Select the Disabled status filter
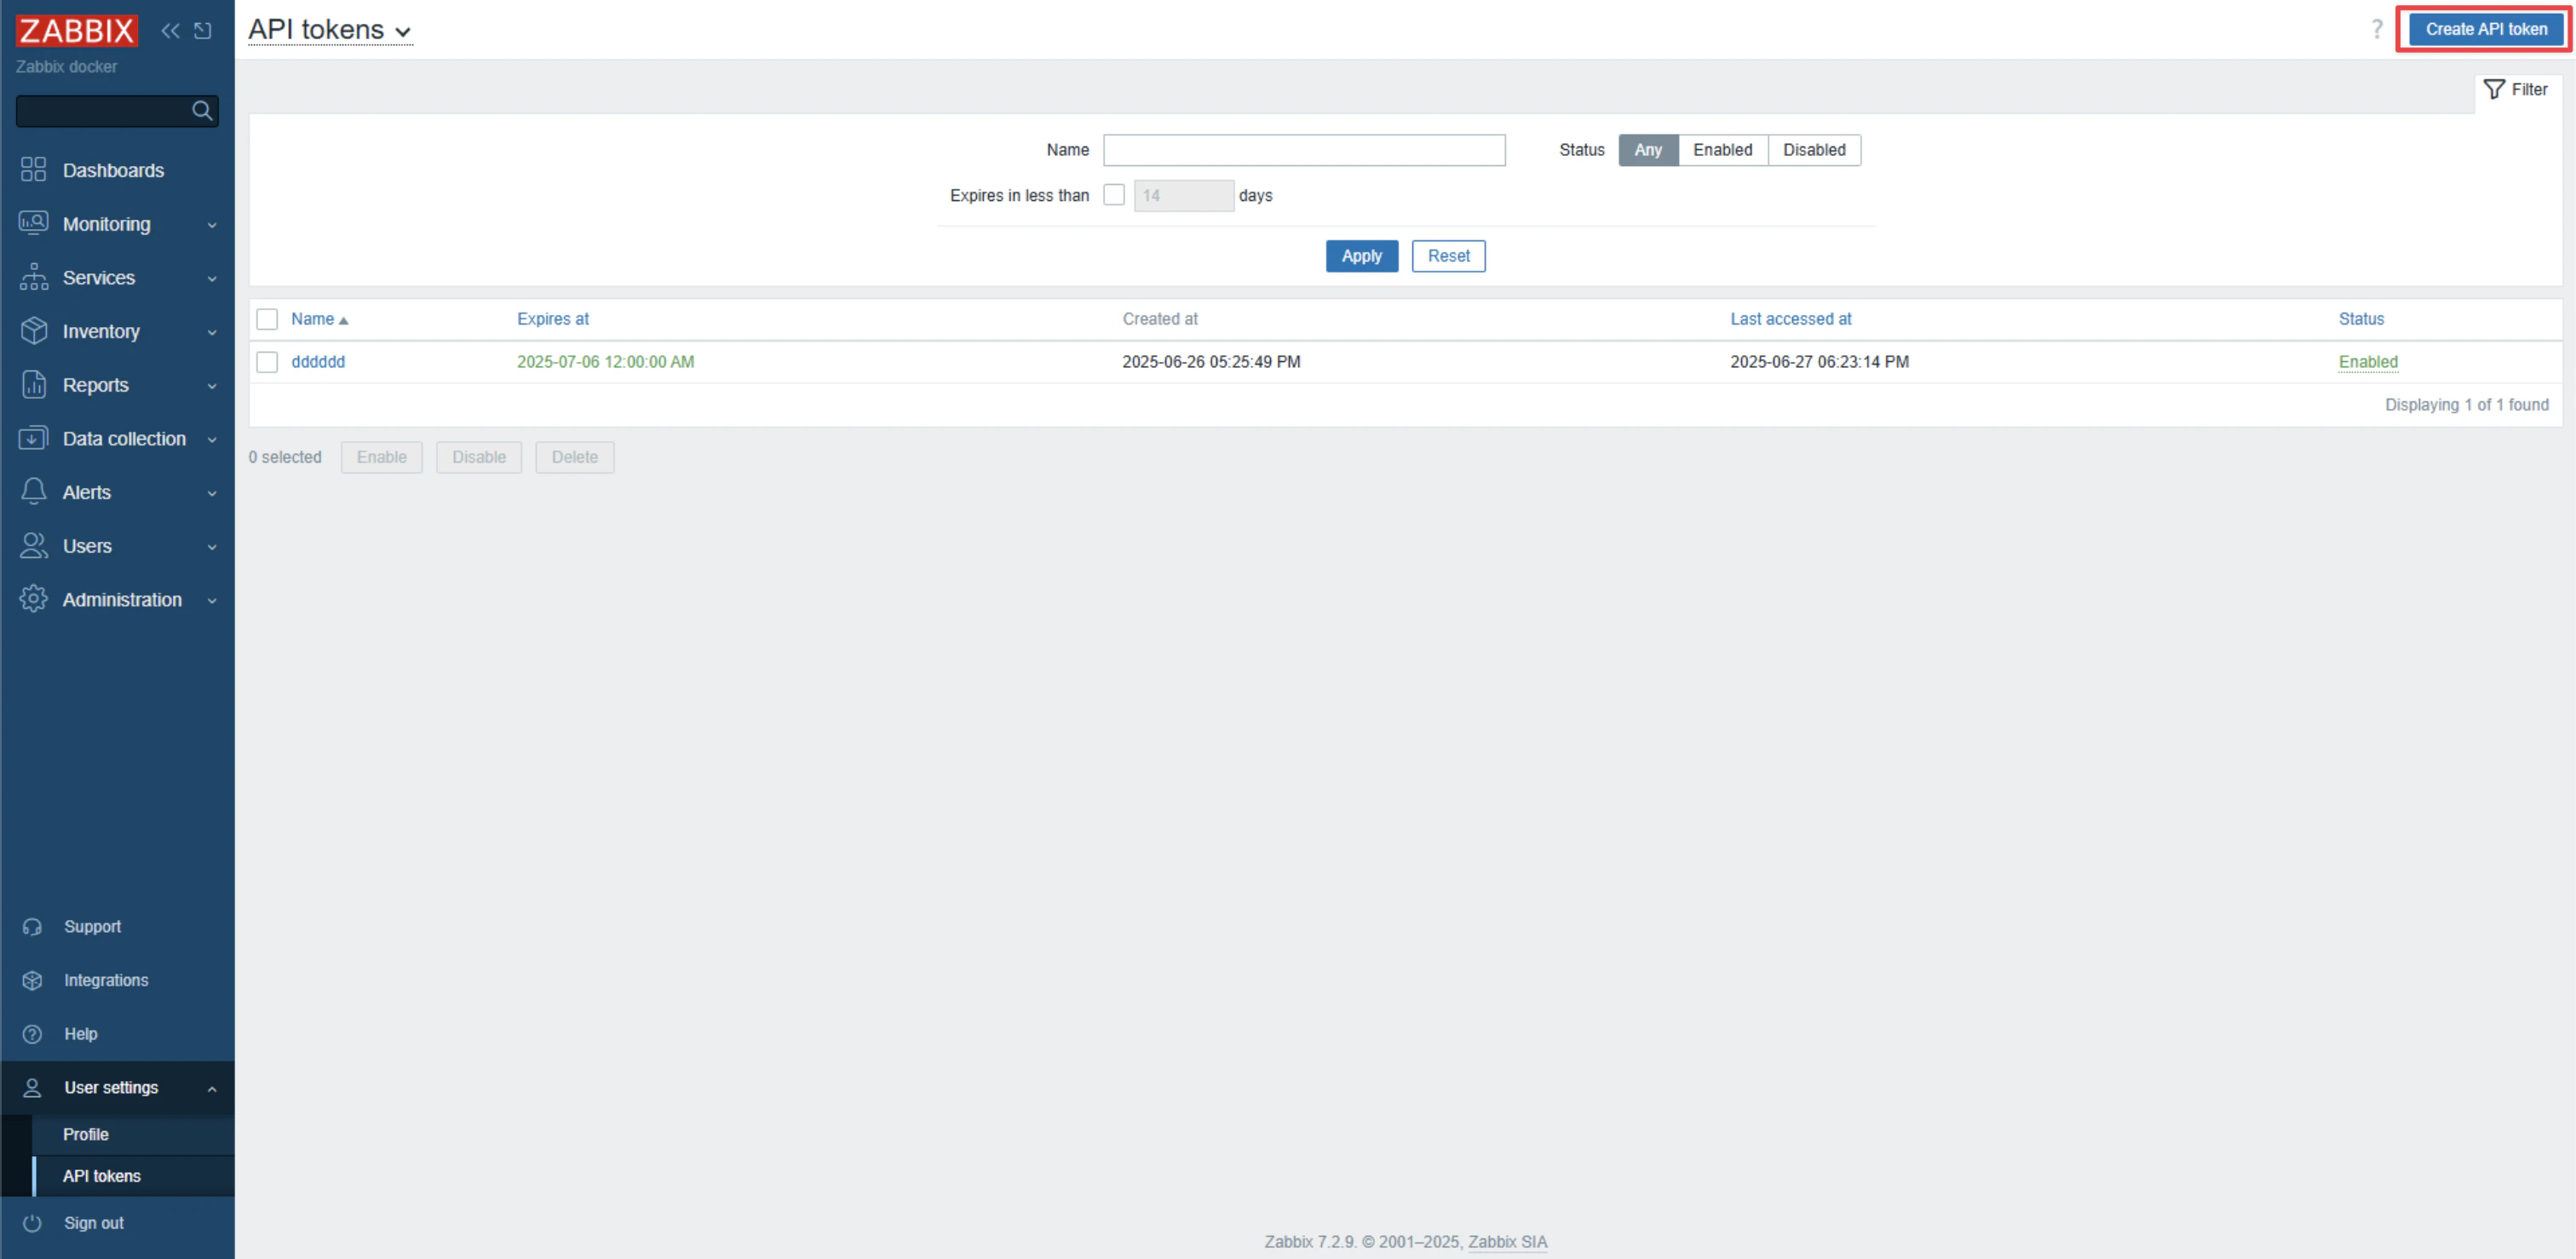 coord(1814,150)
